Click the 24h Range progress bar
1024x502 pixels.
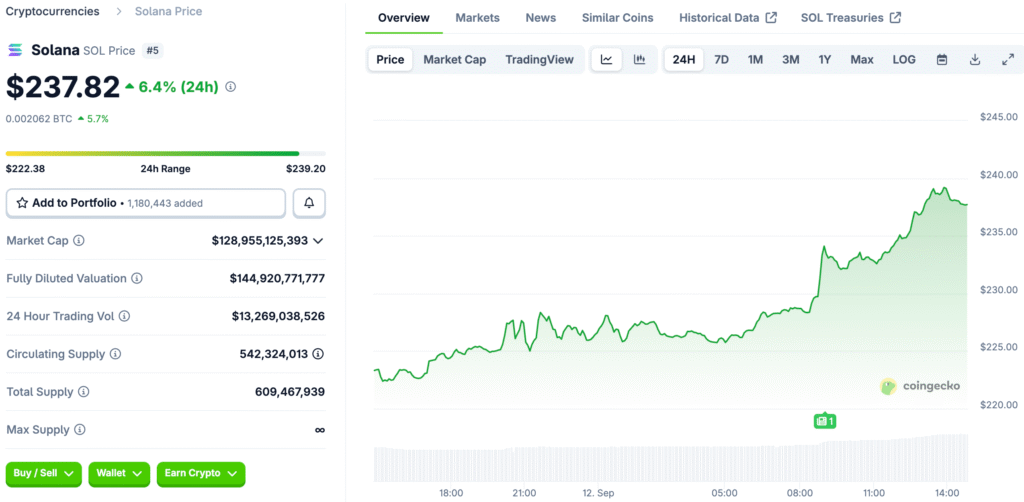[x=166, y=153]
